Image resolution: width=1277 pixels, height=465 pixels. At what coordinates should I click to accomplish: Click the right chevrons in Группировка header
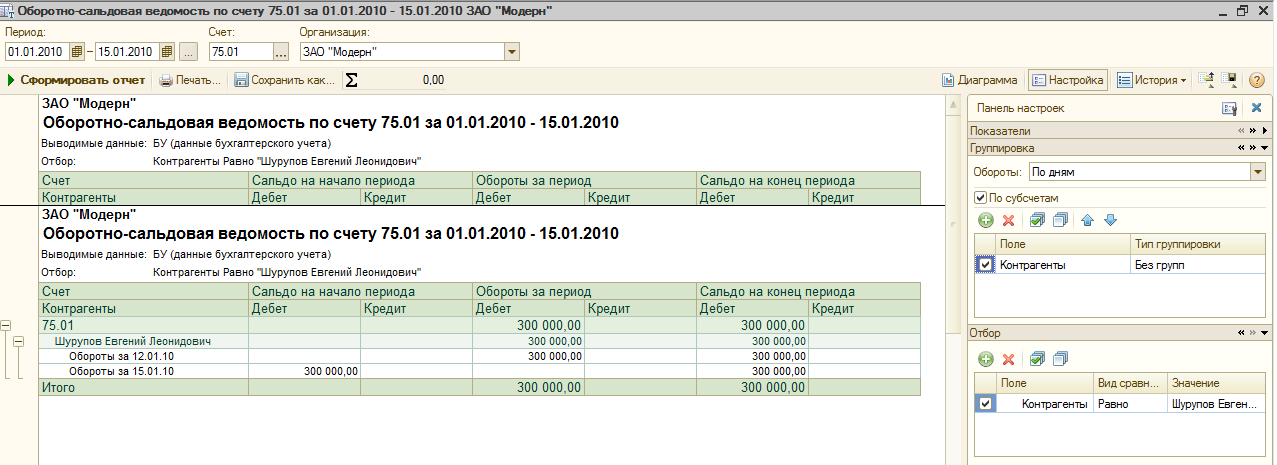1253,148
